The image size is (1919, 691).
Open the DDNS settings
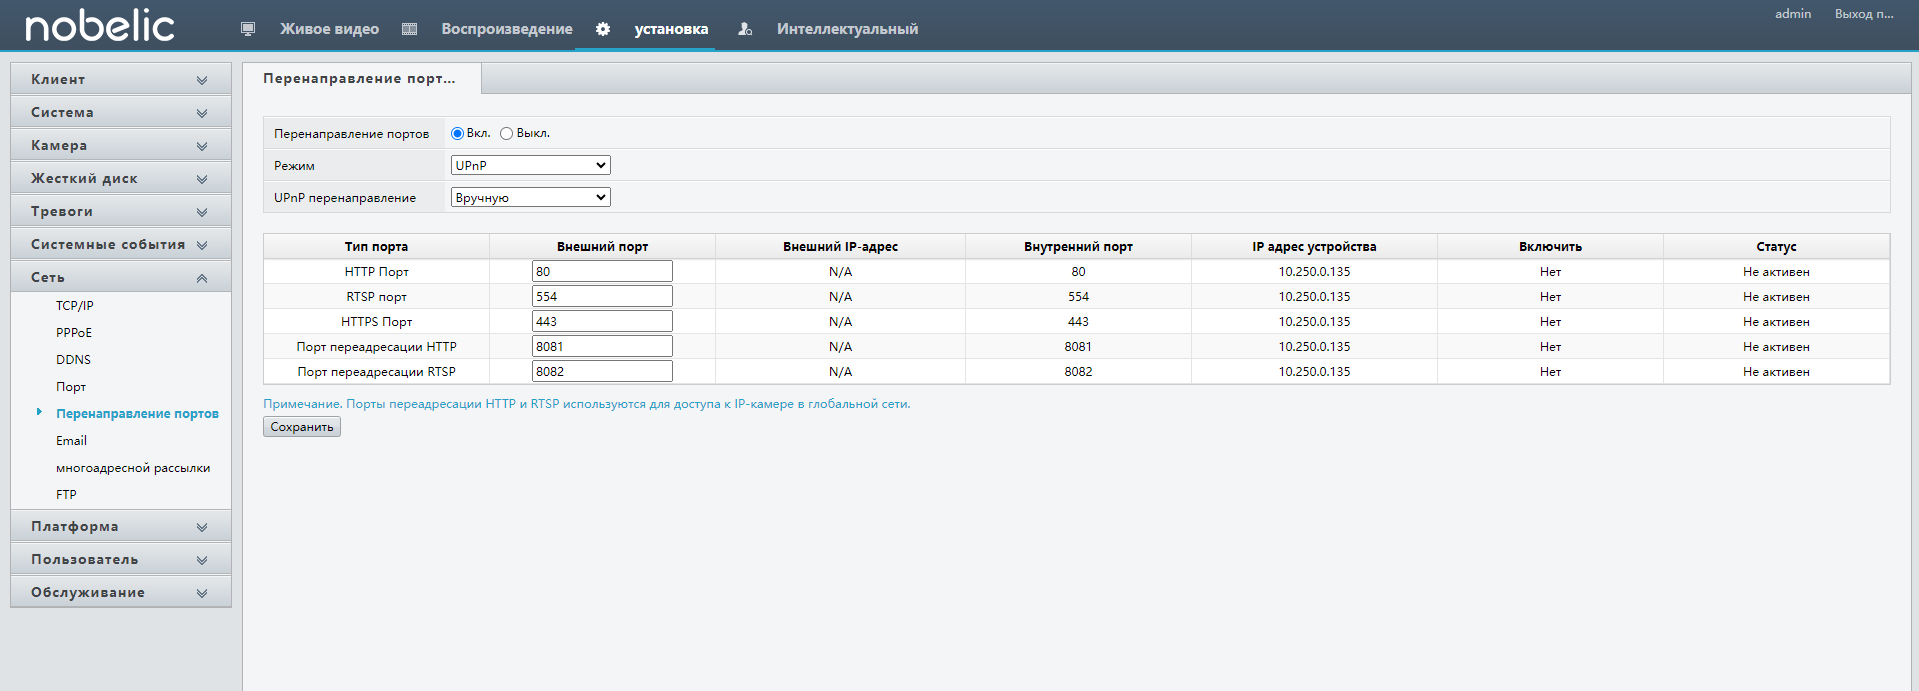pyautogui.click(x=73, y=360)
